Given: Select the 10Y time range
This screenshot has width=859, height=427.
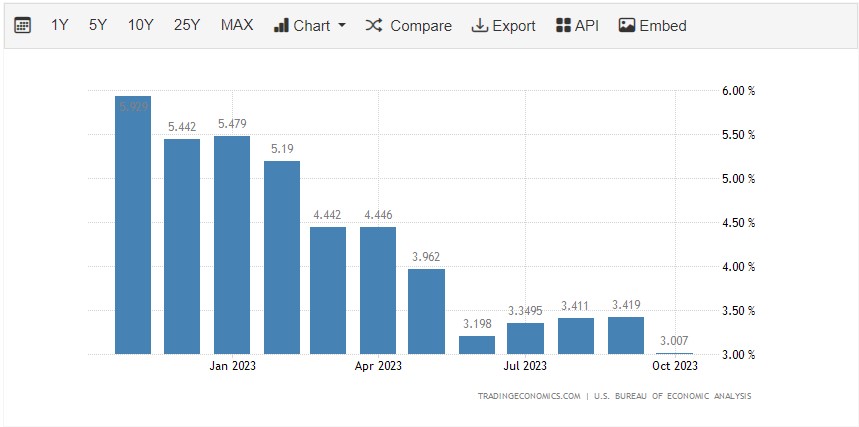Looking at the screenshot, I should (x=140, y=25).
